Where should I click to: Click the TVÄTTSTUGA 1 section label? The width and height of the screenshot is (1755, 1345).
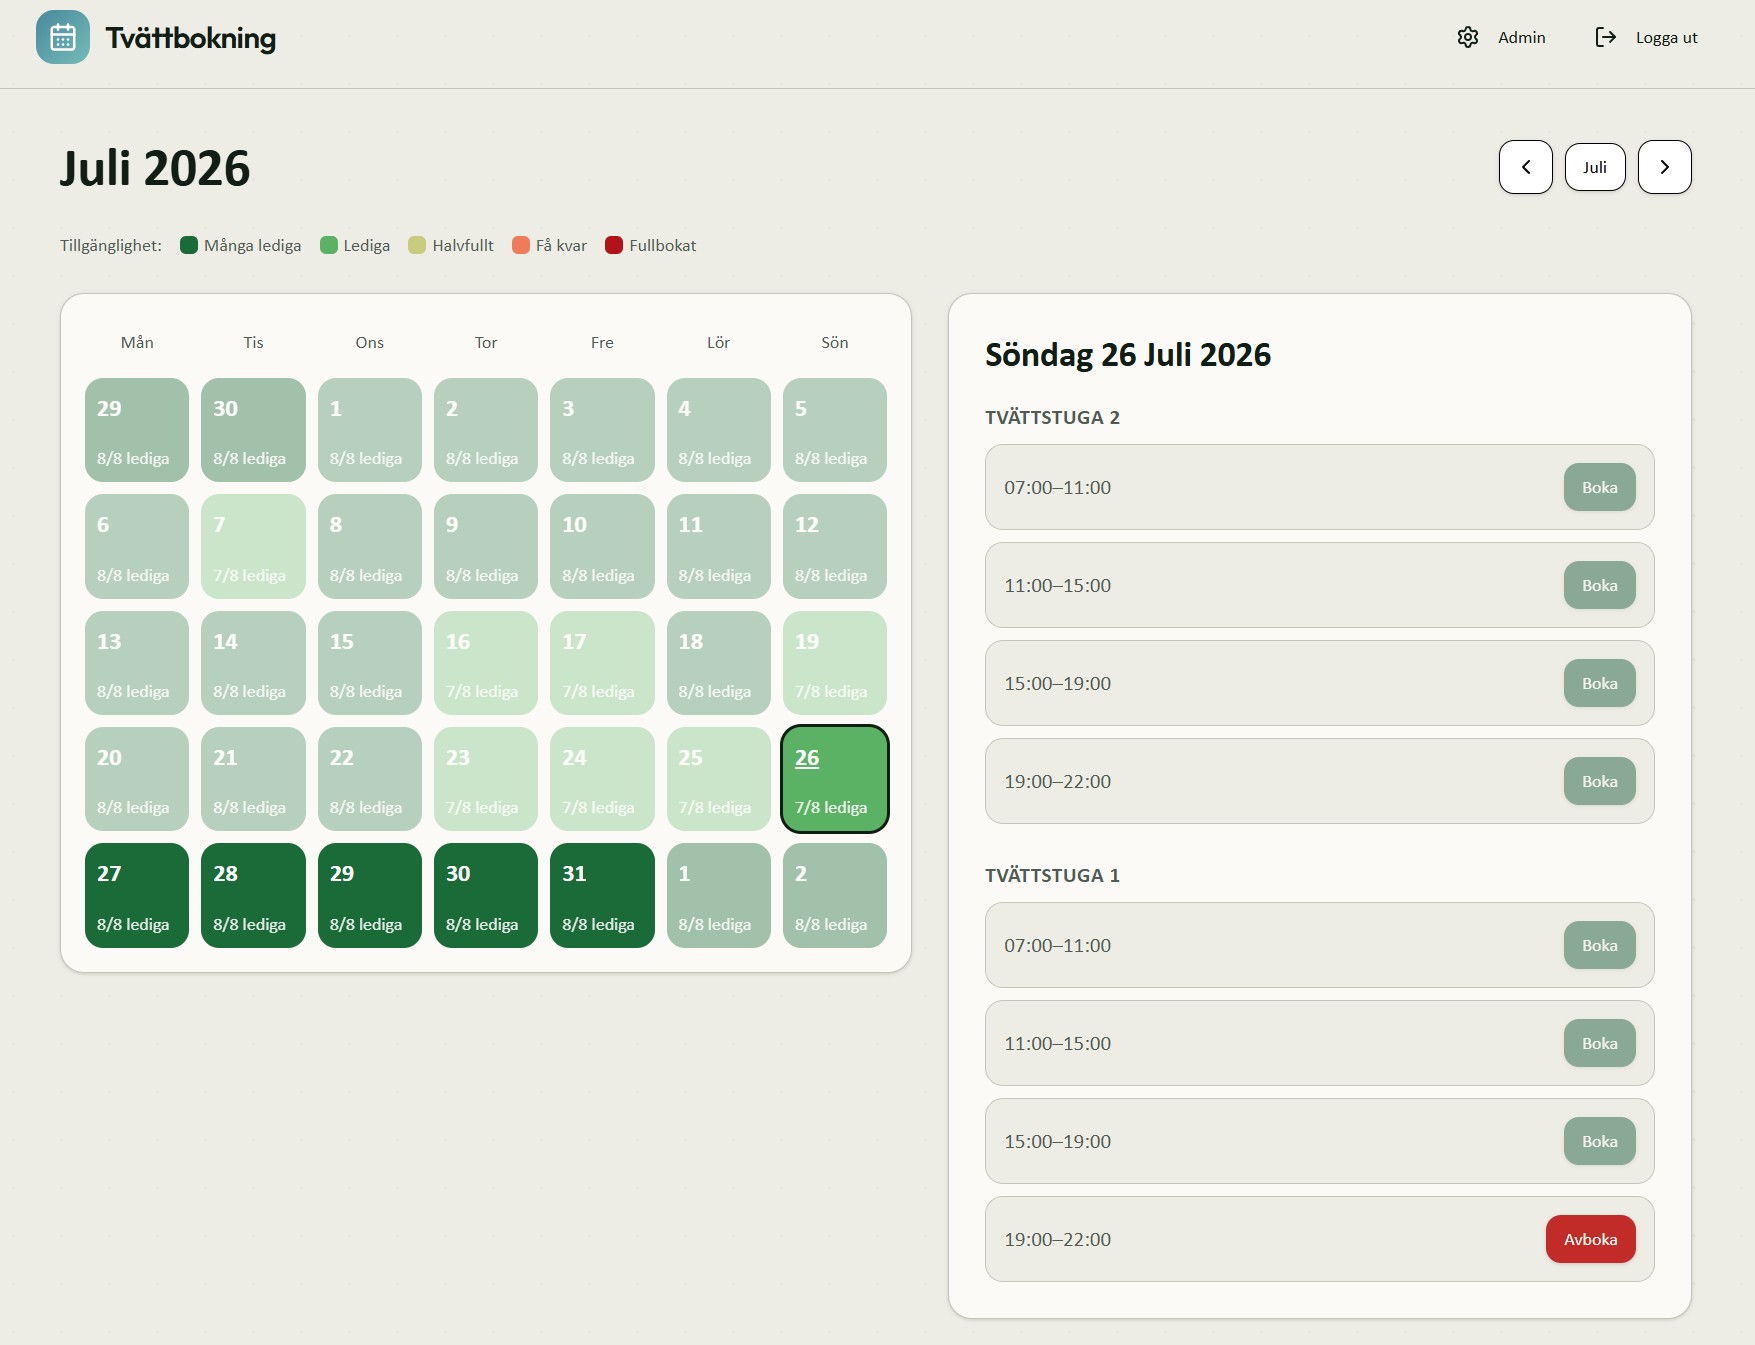(x=1052, y=876)
